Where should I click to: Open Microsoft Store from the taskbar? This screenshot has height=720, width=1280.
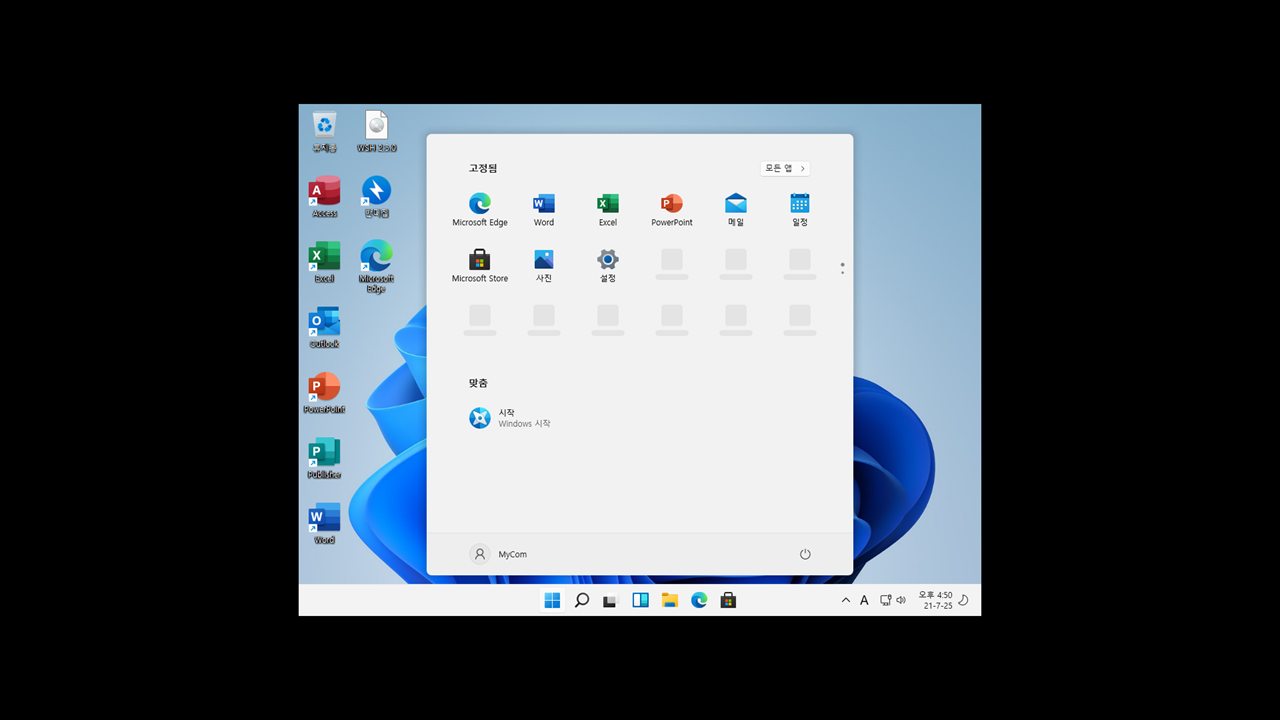tap(729, 600)
